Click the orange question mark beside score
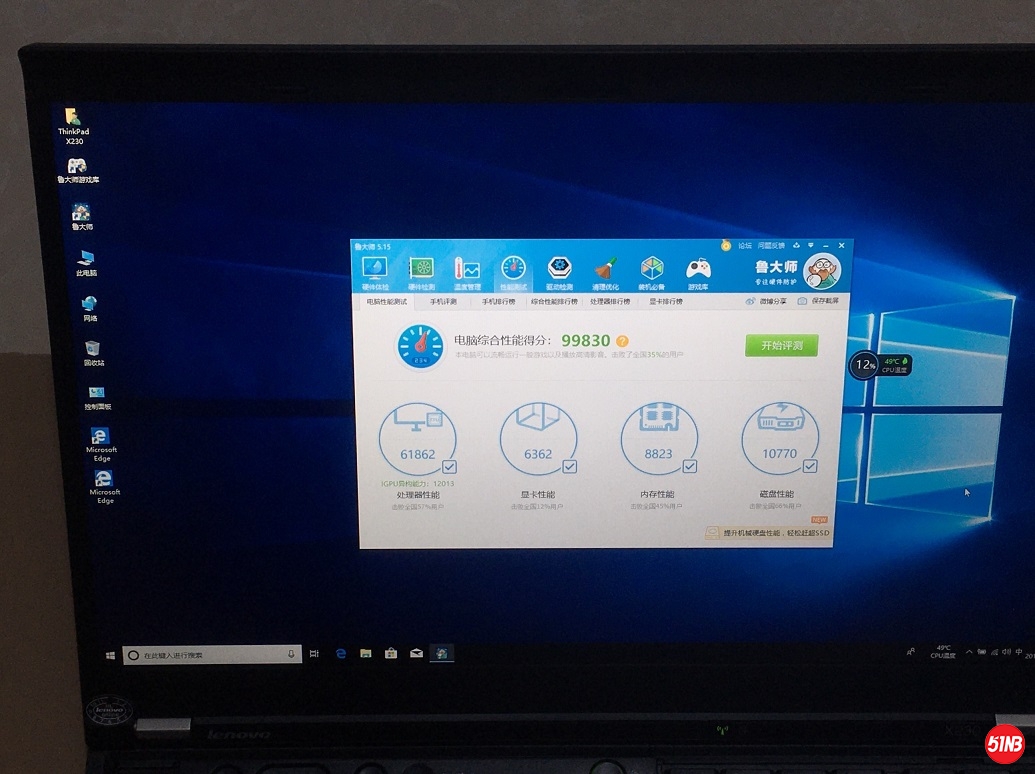 [622, 341]
